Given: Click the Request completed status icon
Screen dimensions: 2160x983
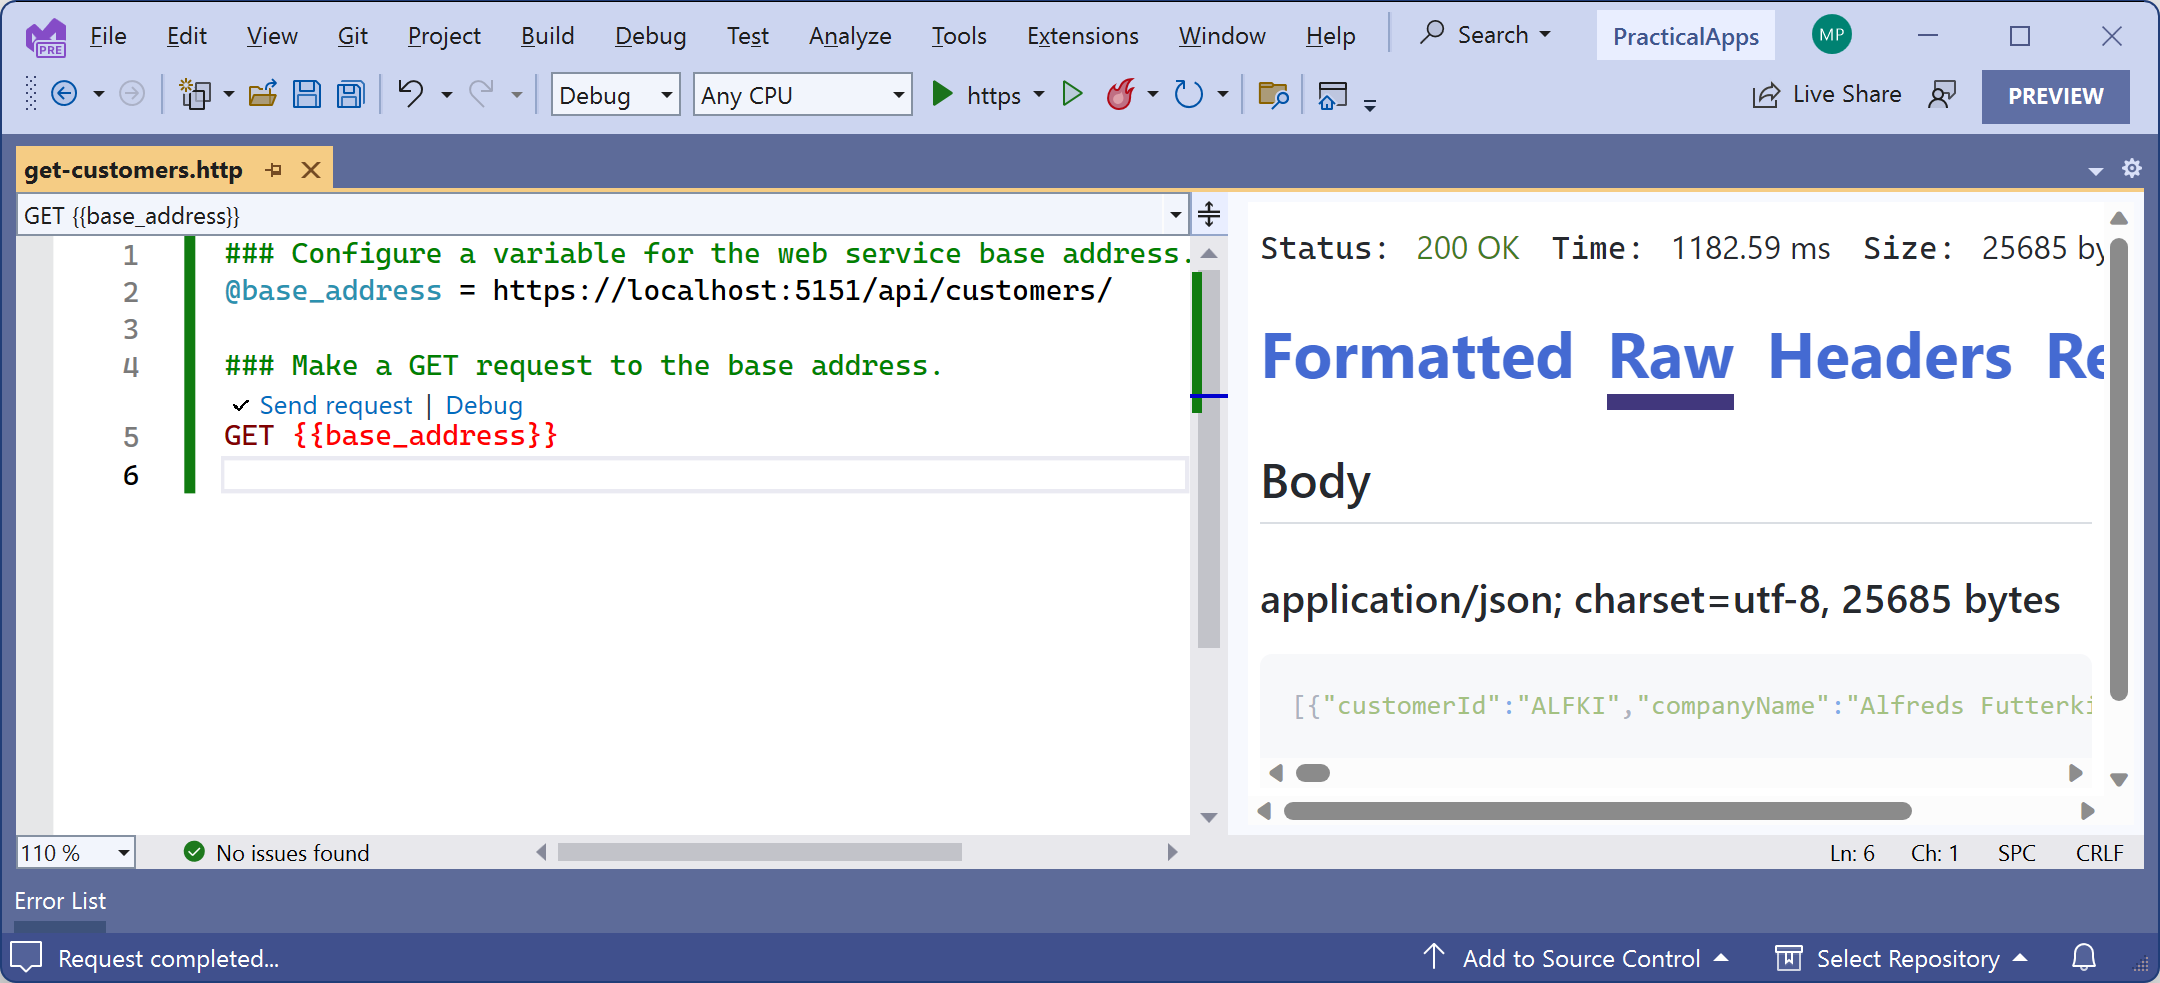Looking at the screenshot, I should 27,957.
